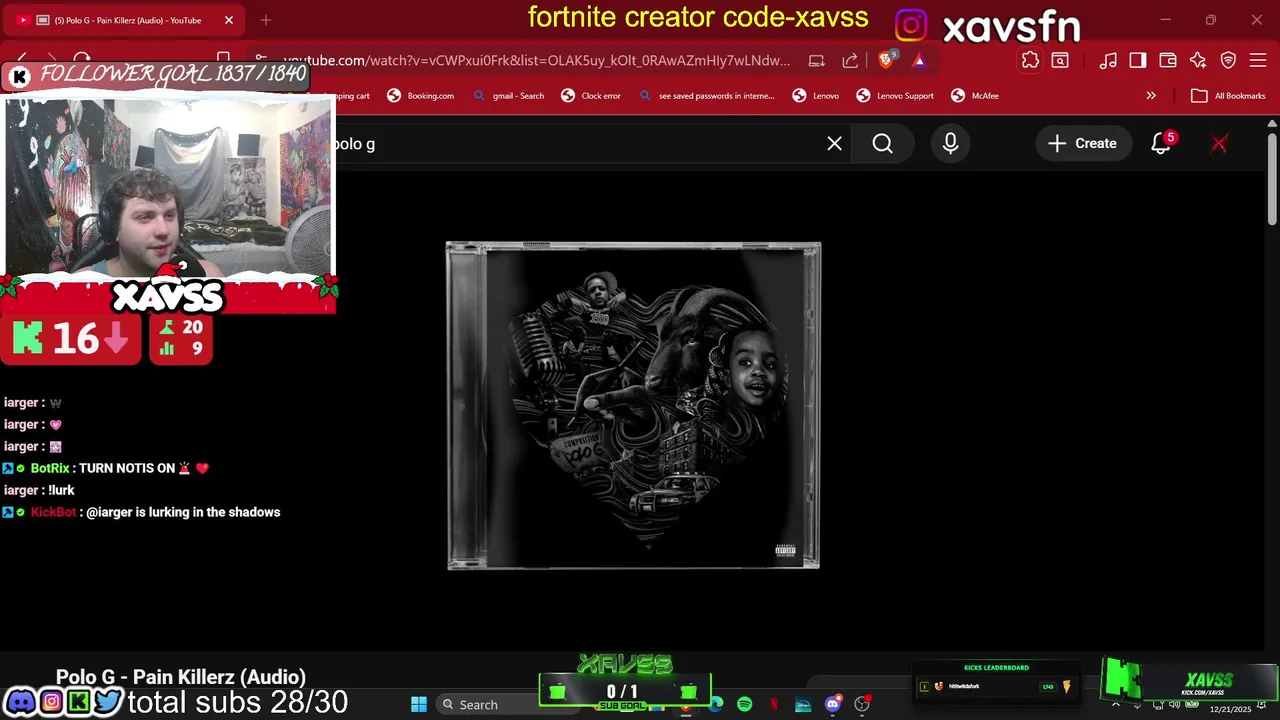This screenshot has height=720, width=1280.
Task: Open the Lenovo Support bookmark
Action: point(895,96)
